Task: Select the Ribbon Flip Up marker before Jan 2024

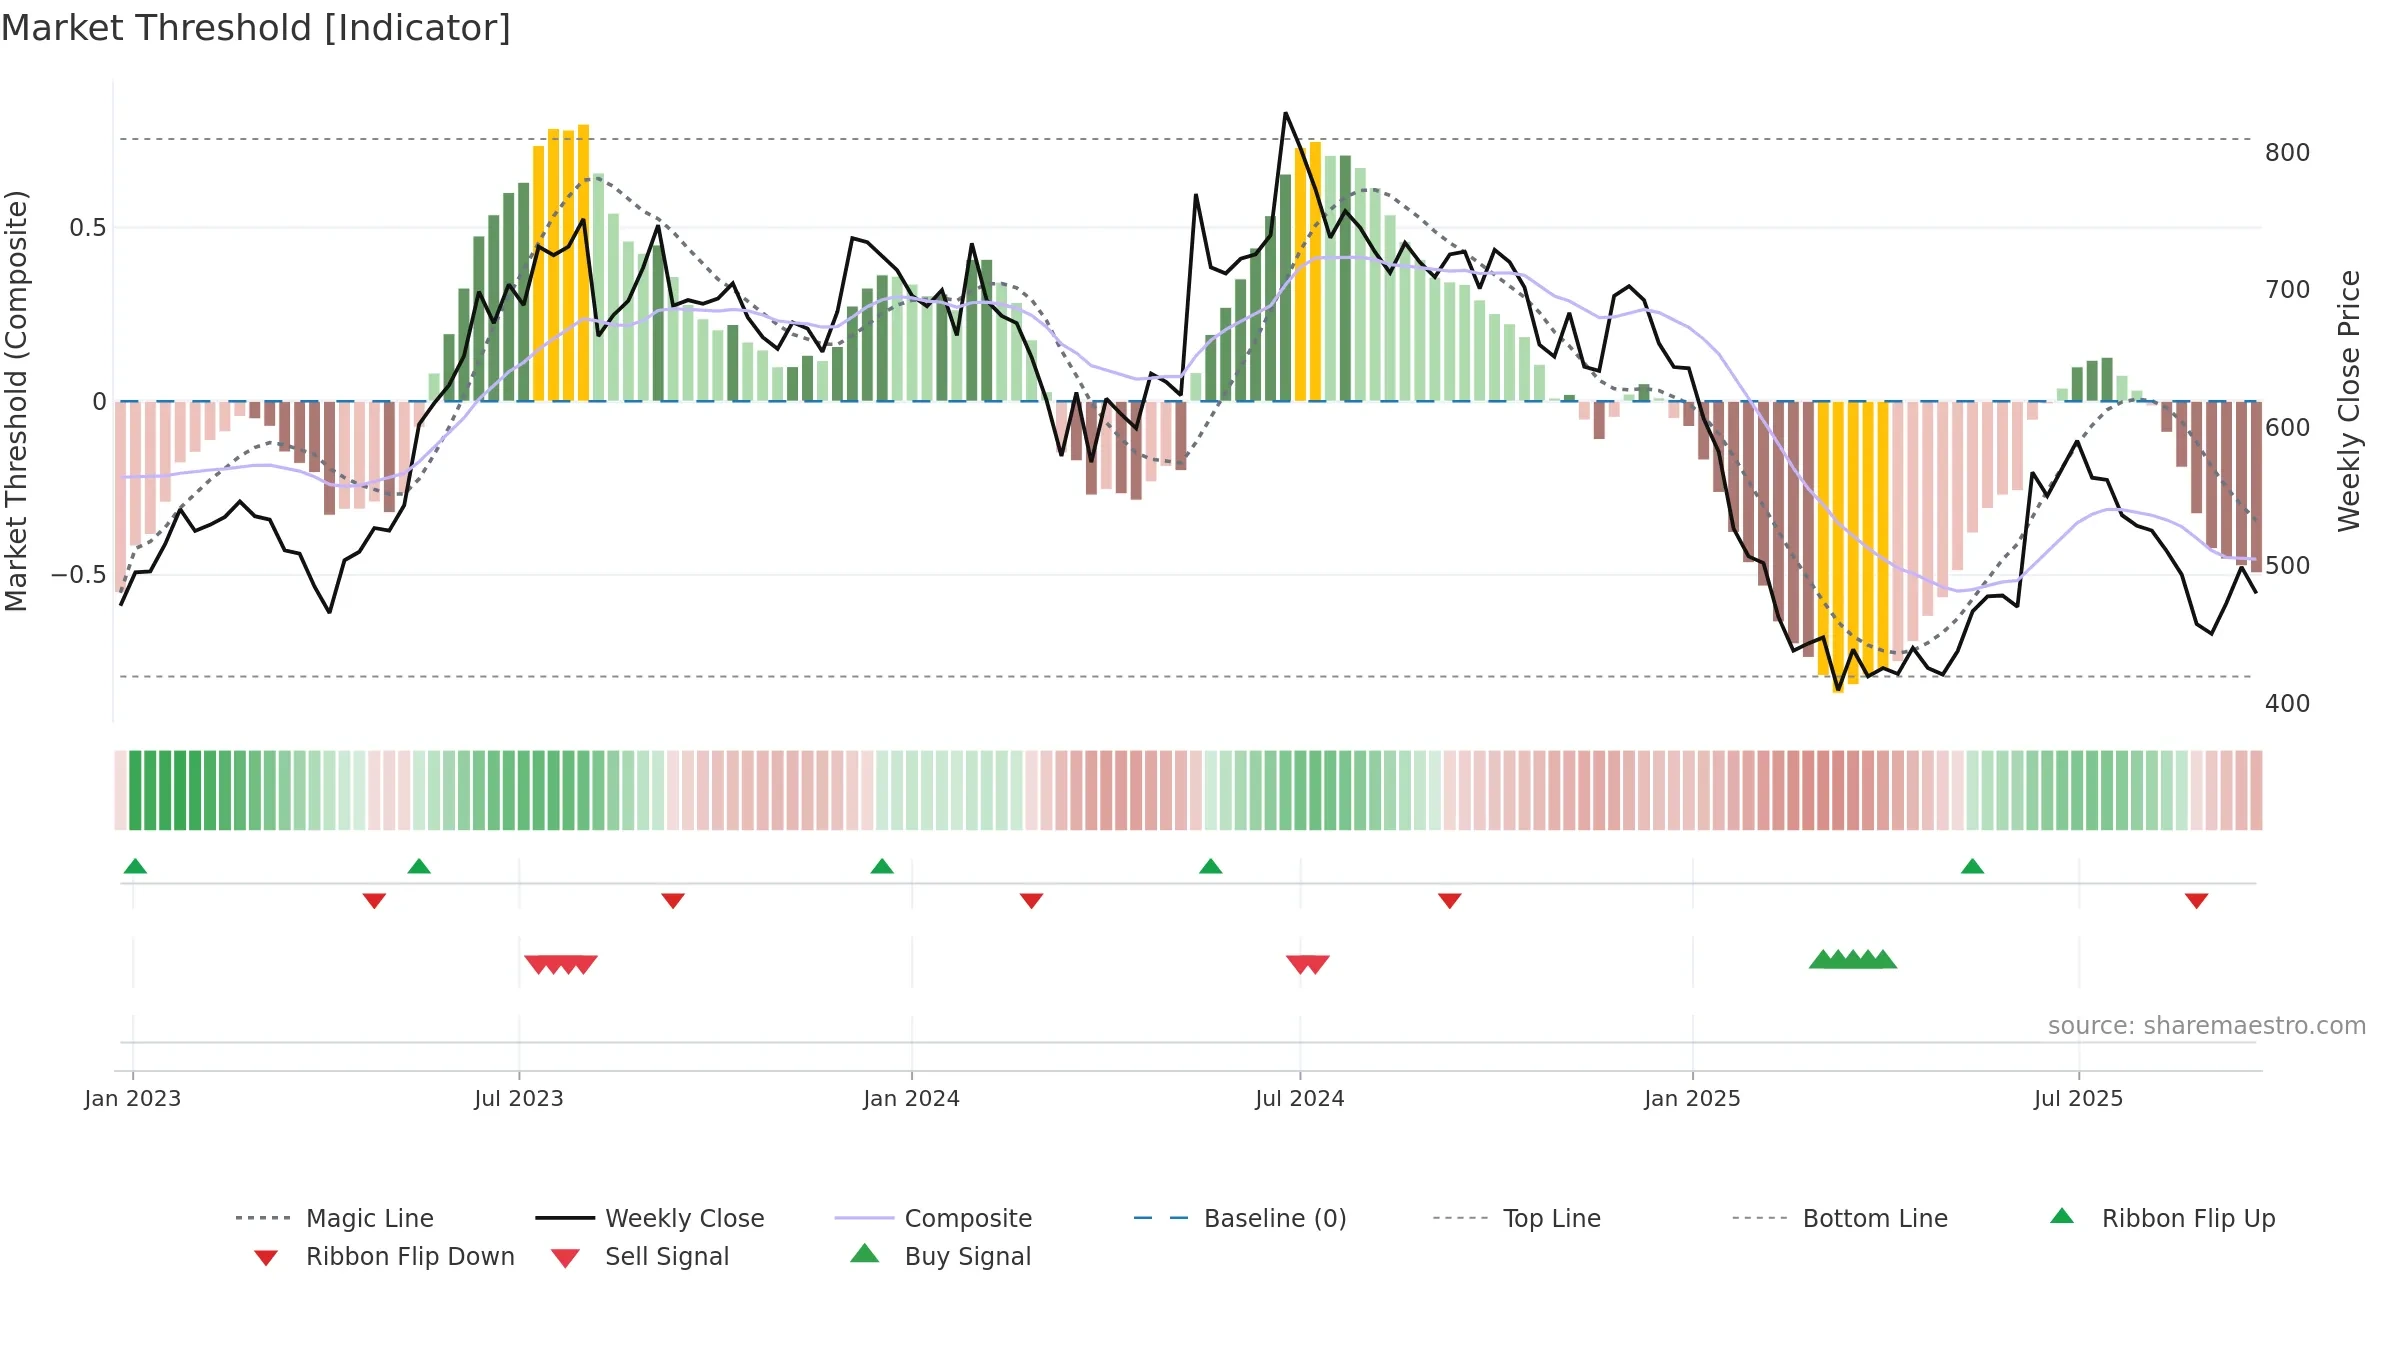Action: coord(882,866)
